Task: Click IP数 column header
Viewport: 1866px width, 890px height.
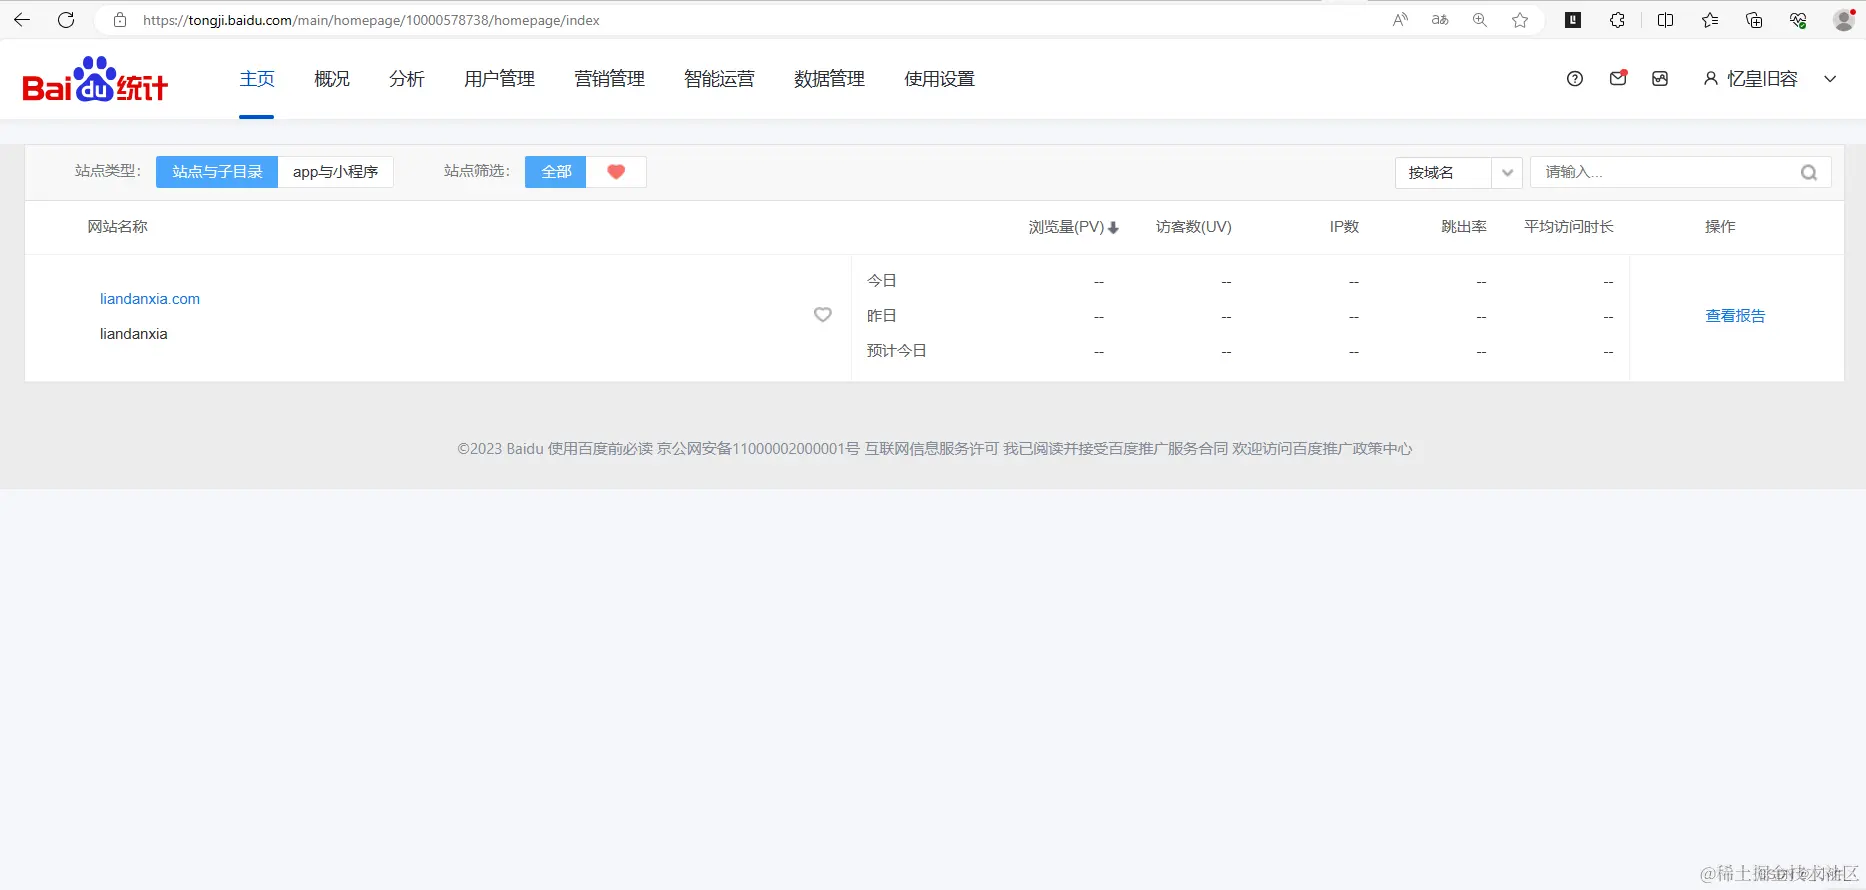Action: 1344,227
